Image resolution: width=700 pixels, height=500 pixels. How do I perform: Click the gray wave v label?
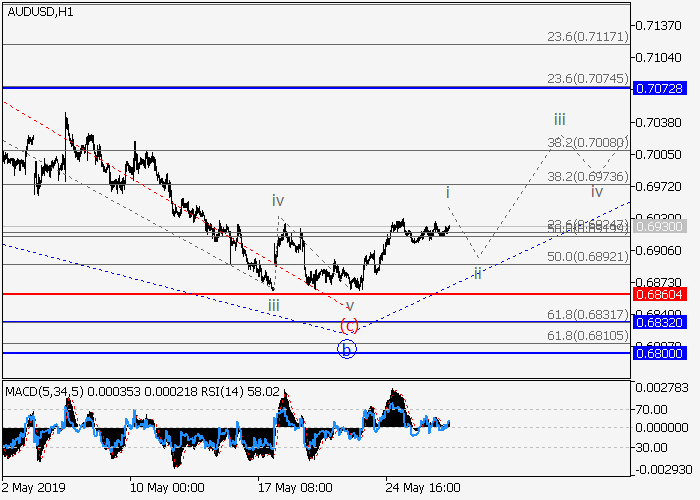tap(350, 305)
